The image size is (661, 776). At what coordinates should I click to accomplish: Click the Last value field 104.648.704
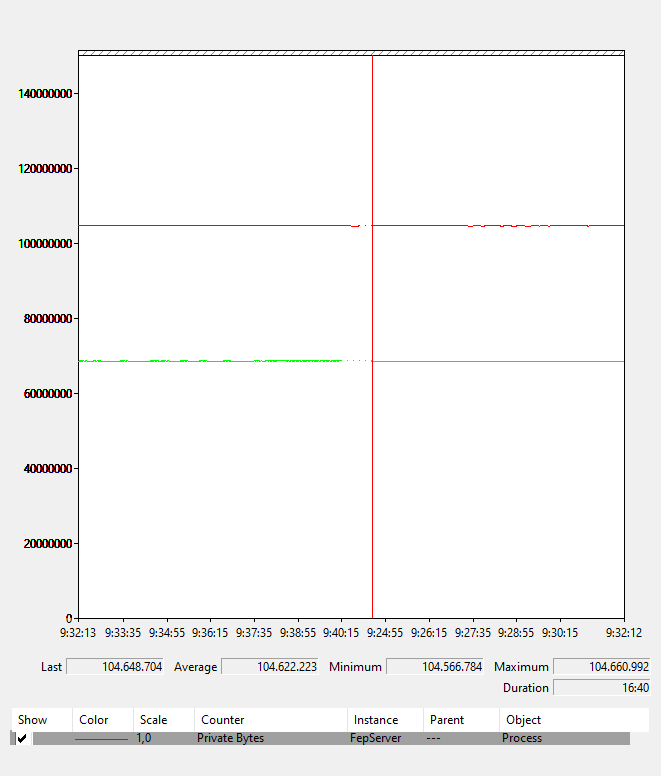pos(115,667)
